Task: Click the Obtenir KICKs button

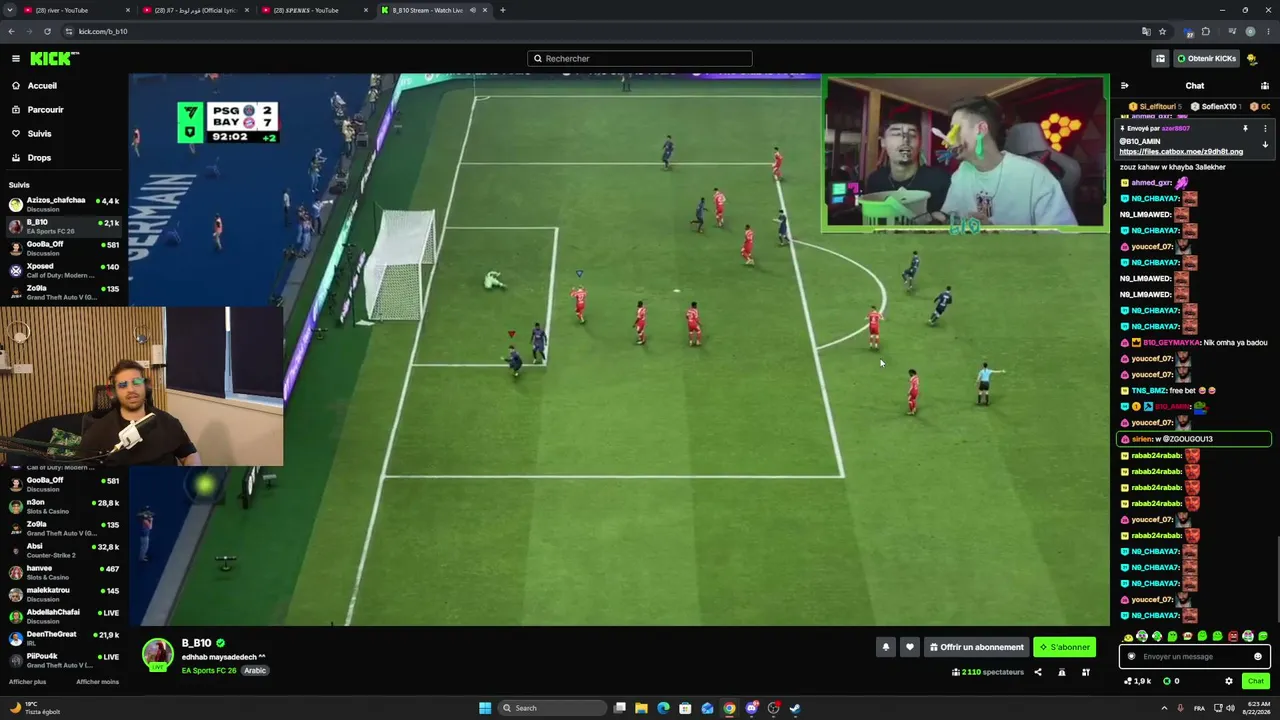Action: 1206,59
